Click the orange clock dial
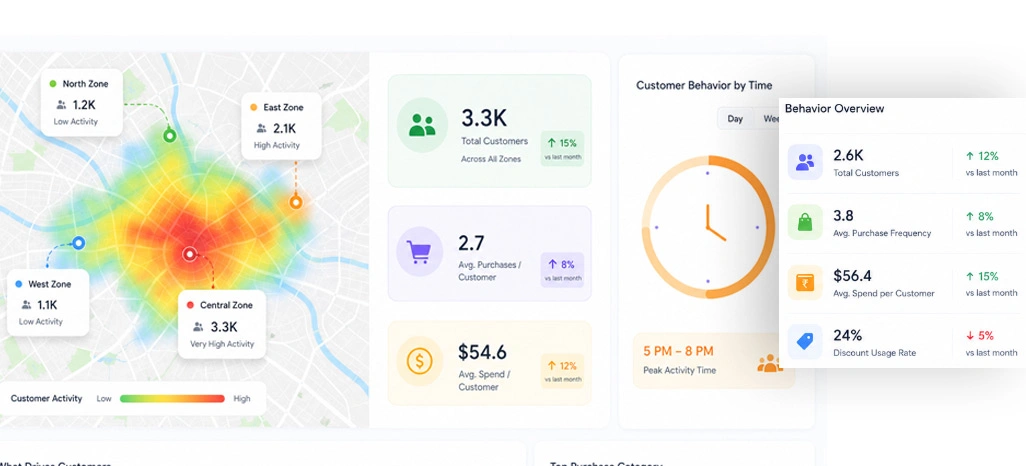Viewport: 1026px width, 466px height. coord(707,227)
